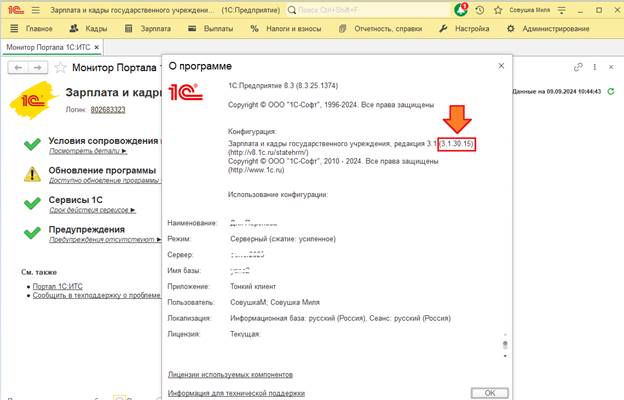The image size is (624, 400).
Task: Click the notifications bell icon
Action: click(x=461, y=10)
